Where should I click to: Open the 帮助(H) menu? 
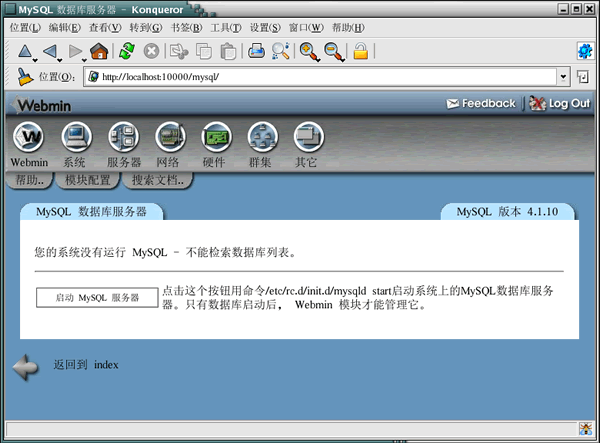pyautogui.click(x=348, y=28)
